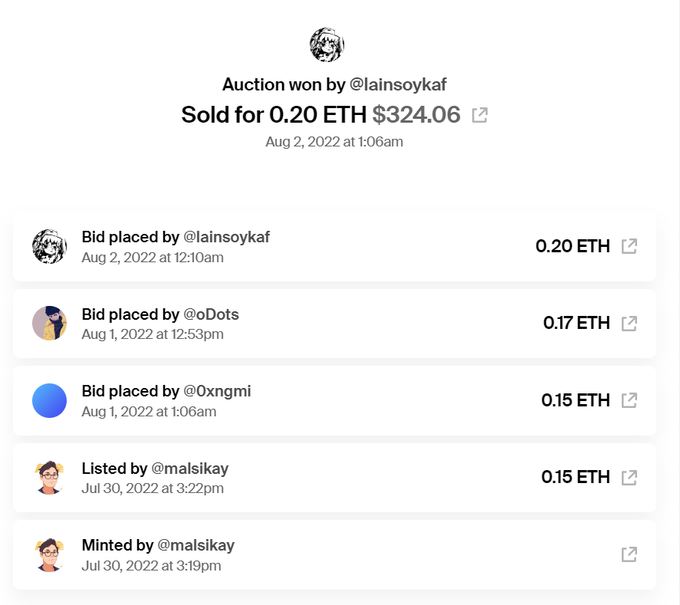Click oDots' avatar in the bid row

pos(49,323)
